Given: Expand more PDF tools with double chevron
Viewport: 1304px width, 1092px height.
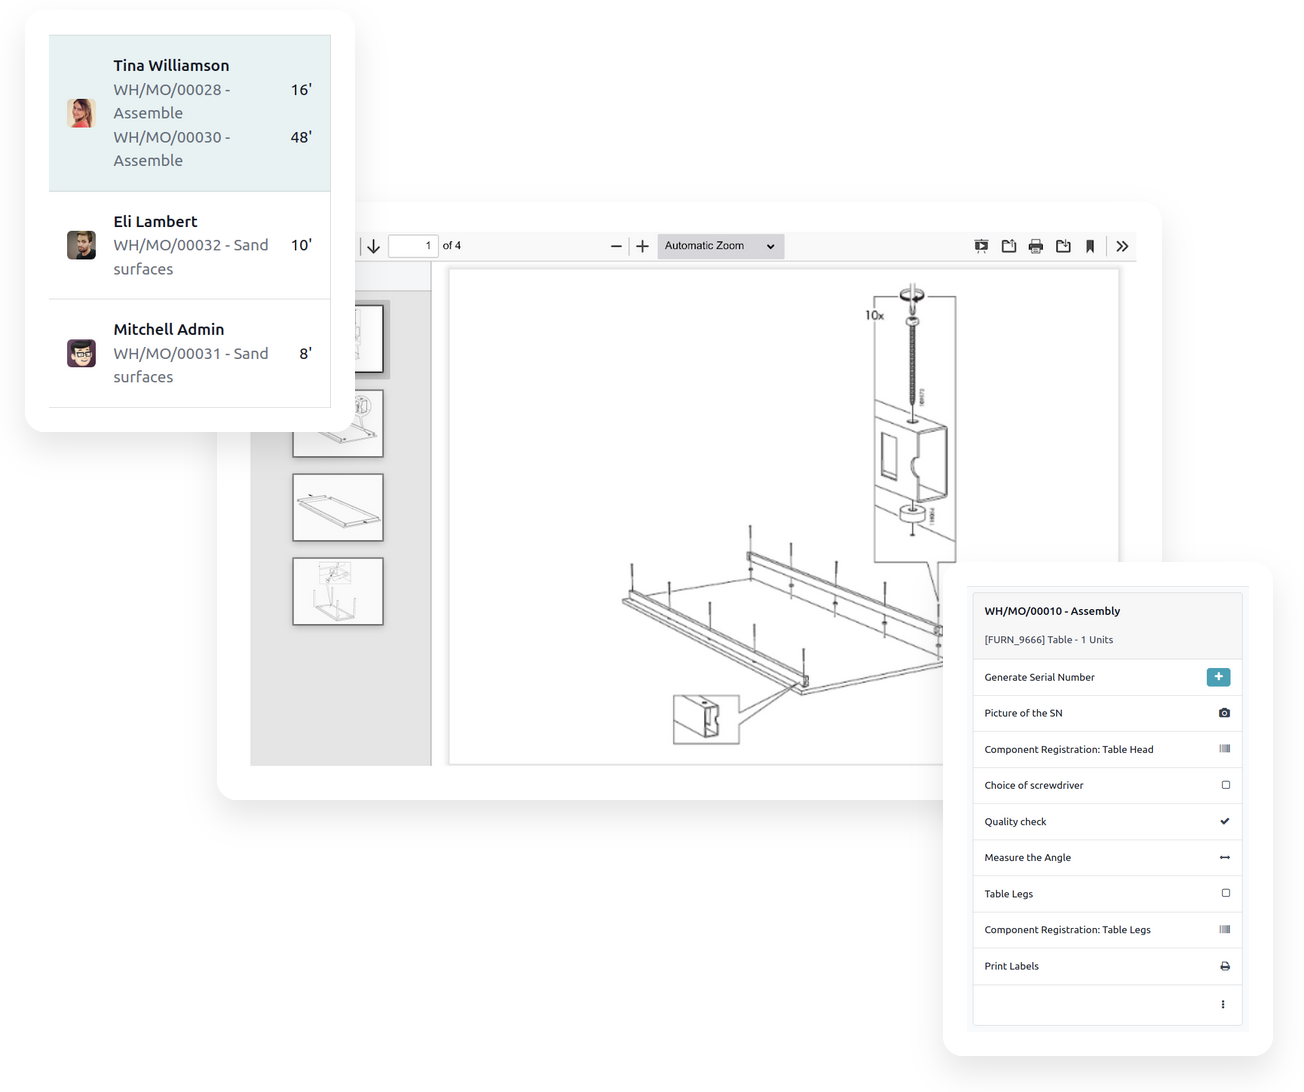Looking at the screenshot, I should click(1122, 246).
